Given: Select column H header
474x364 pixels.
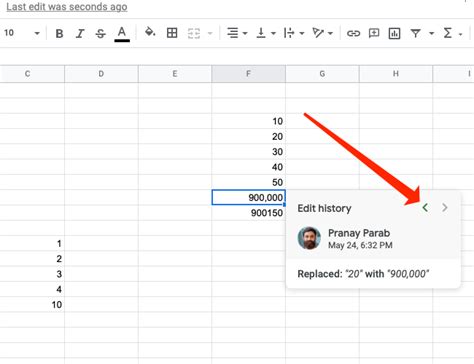Looking at the screenshot, I should coord(396,74).
